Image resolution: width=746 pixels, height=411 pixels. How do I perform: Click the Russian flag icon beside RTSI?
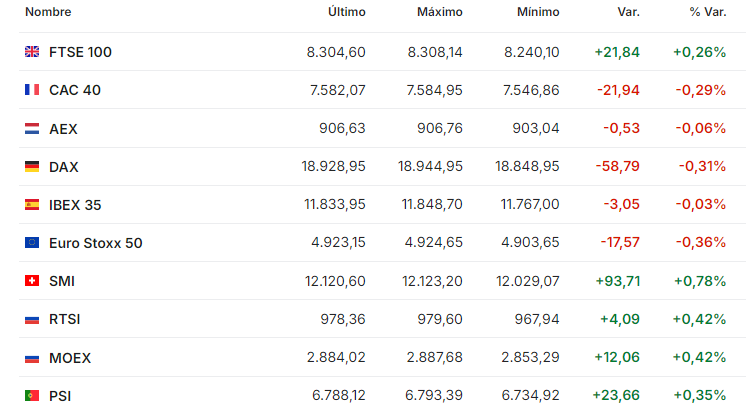coord(32,320)
